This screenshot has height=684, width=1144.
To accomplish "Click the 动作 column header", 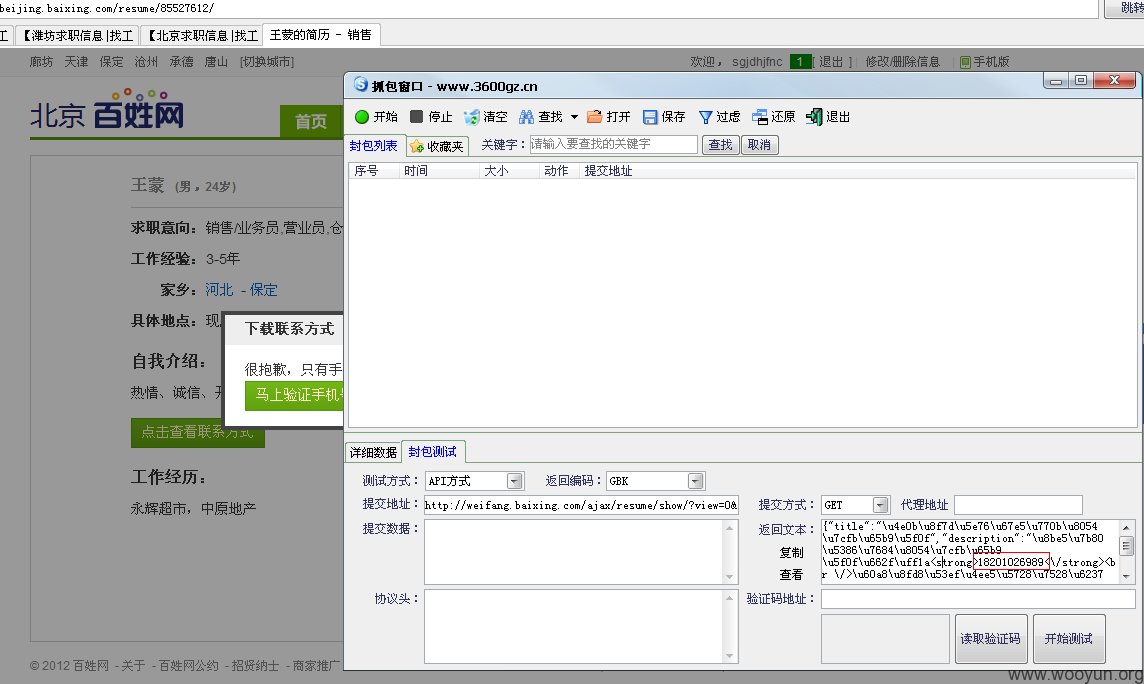I will click(x=556, y=171).
